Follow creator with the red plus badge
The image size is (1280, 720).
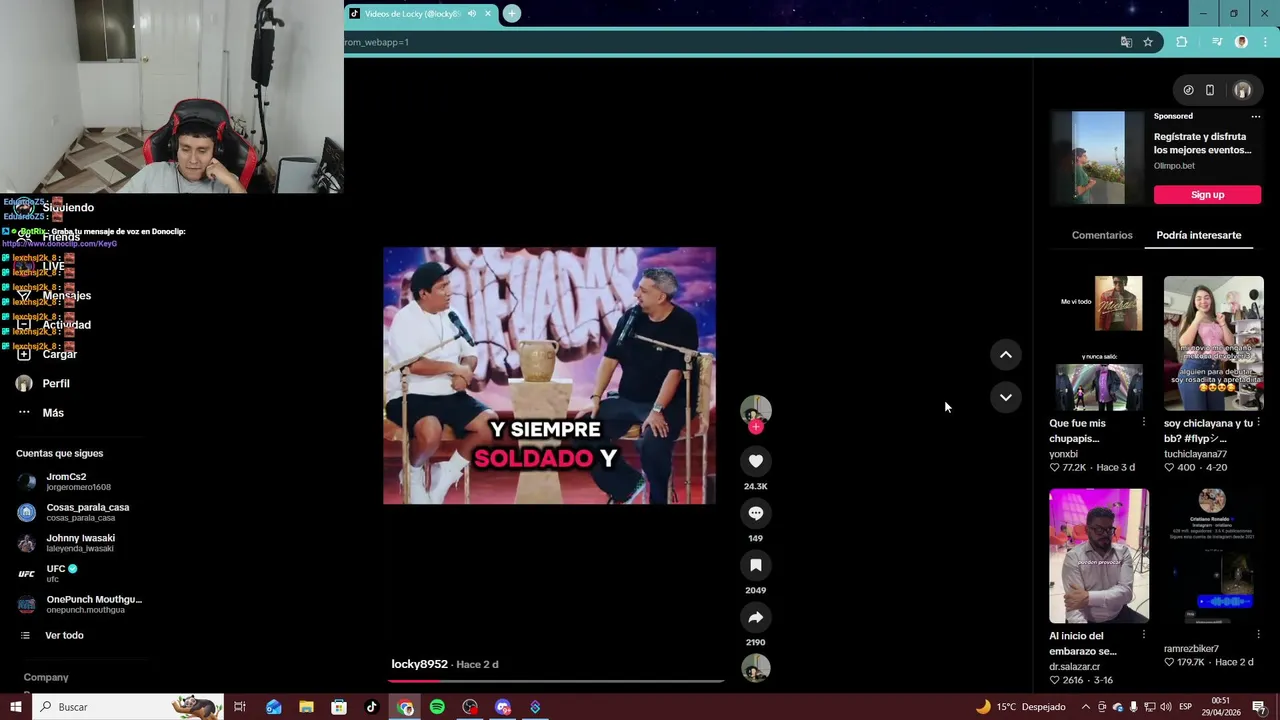pyautogui.click(x=756, y=427)
